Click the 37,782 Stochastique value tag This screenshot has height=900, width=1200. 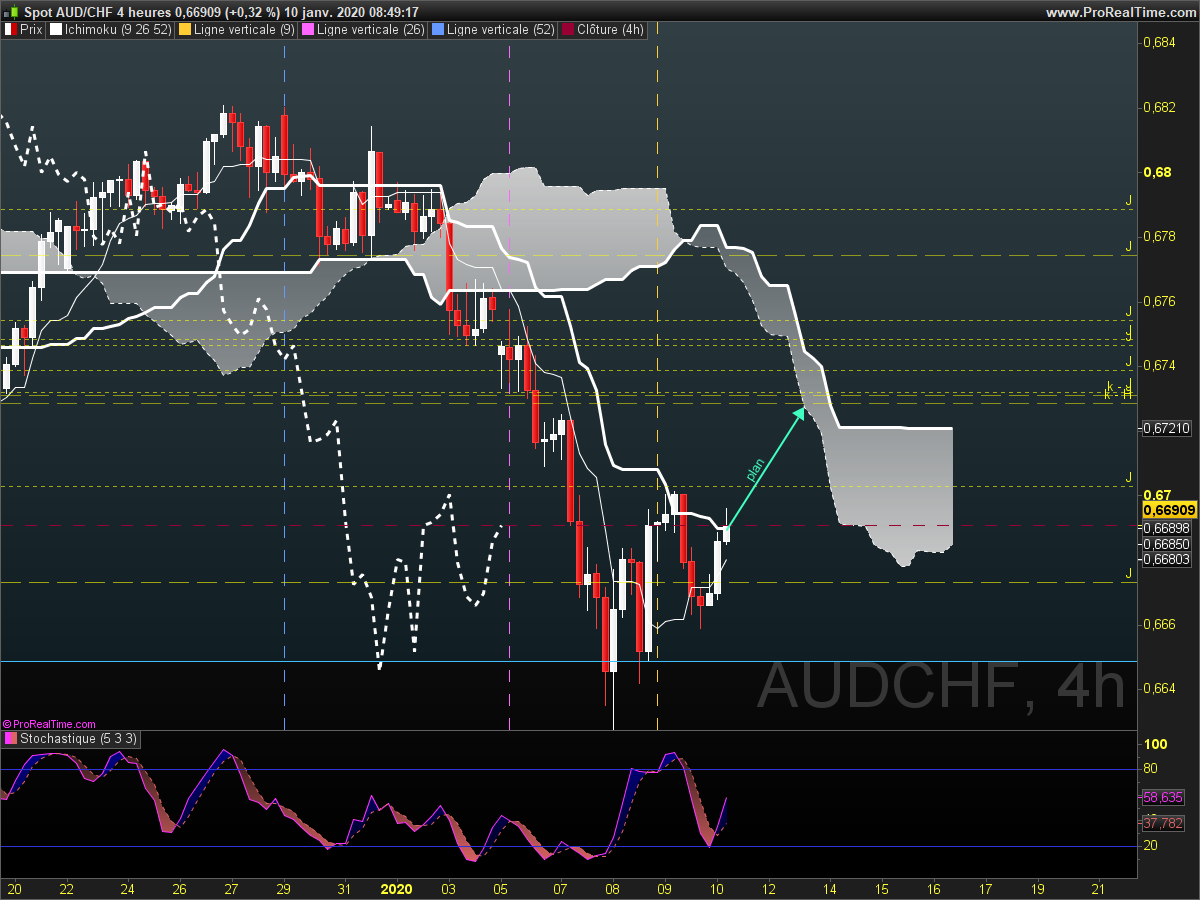[1163, 823]
